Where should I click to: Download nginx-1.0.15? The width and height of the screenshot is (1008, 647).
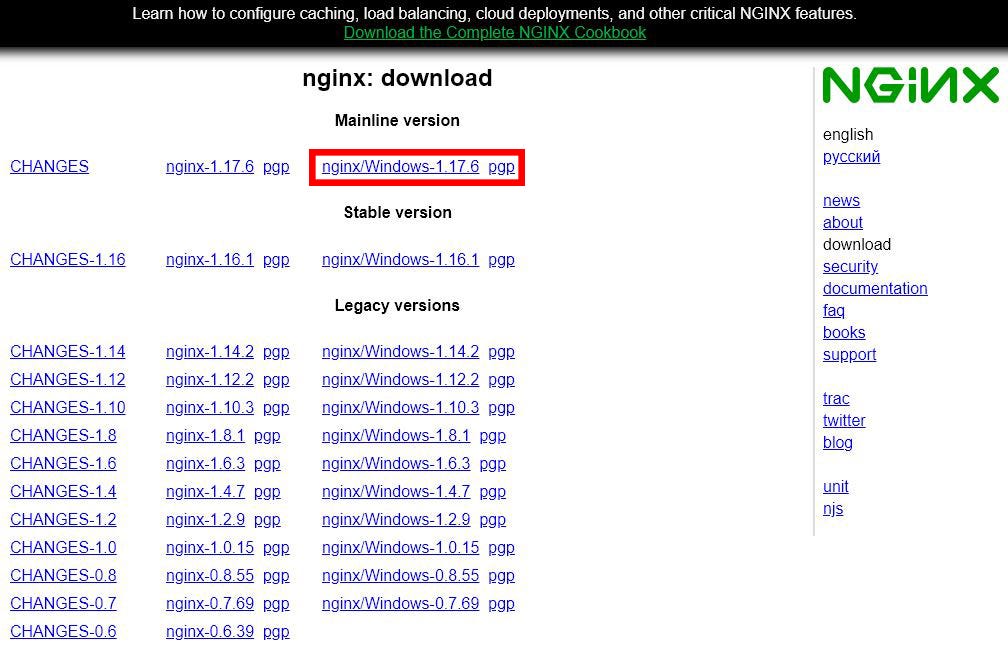pos(210,547)
